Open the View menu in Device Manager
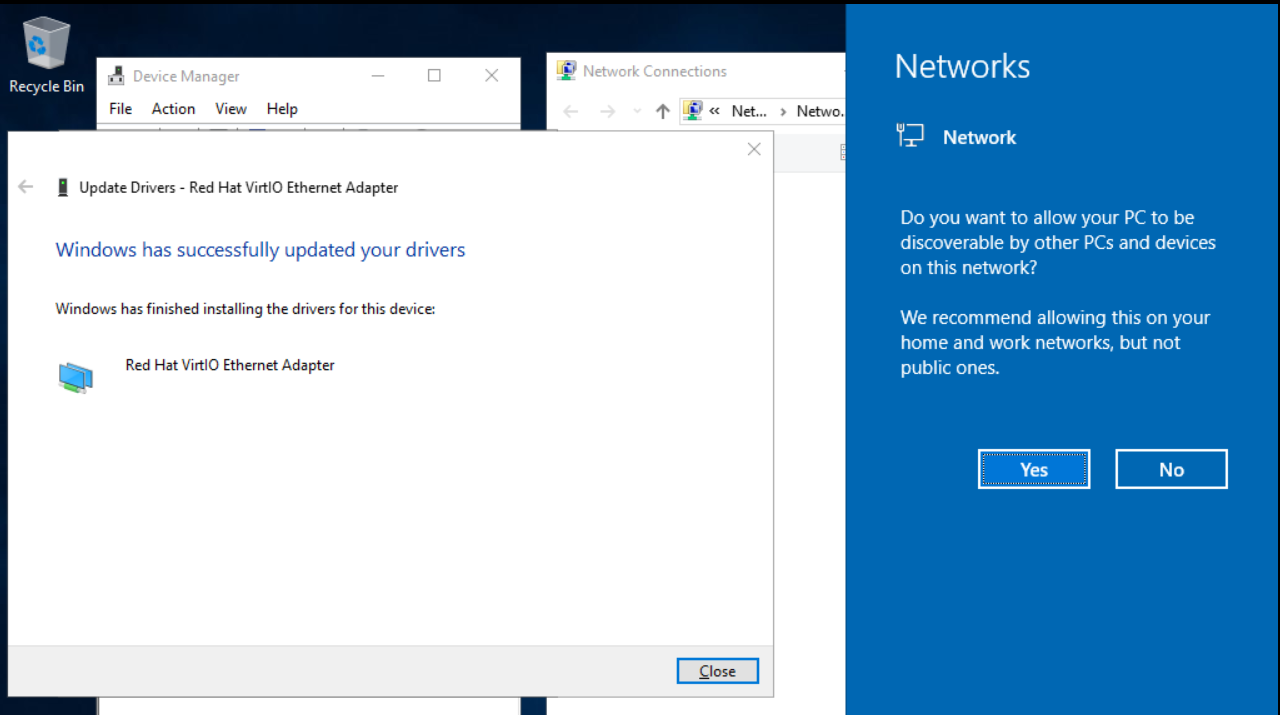The image size is (1280, 715). point(230,109)
